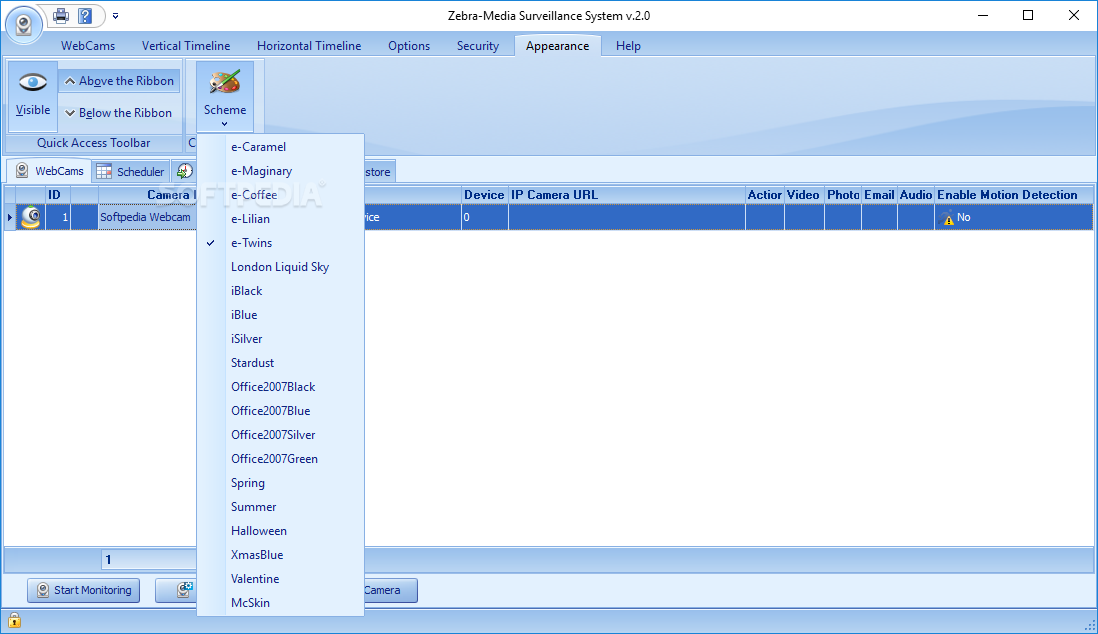
Task: Switch to the Scheduler page tab
Action: point(131,172)
